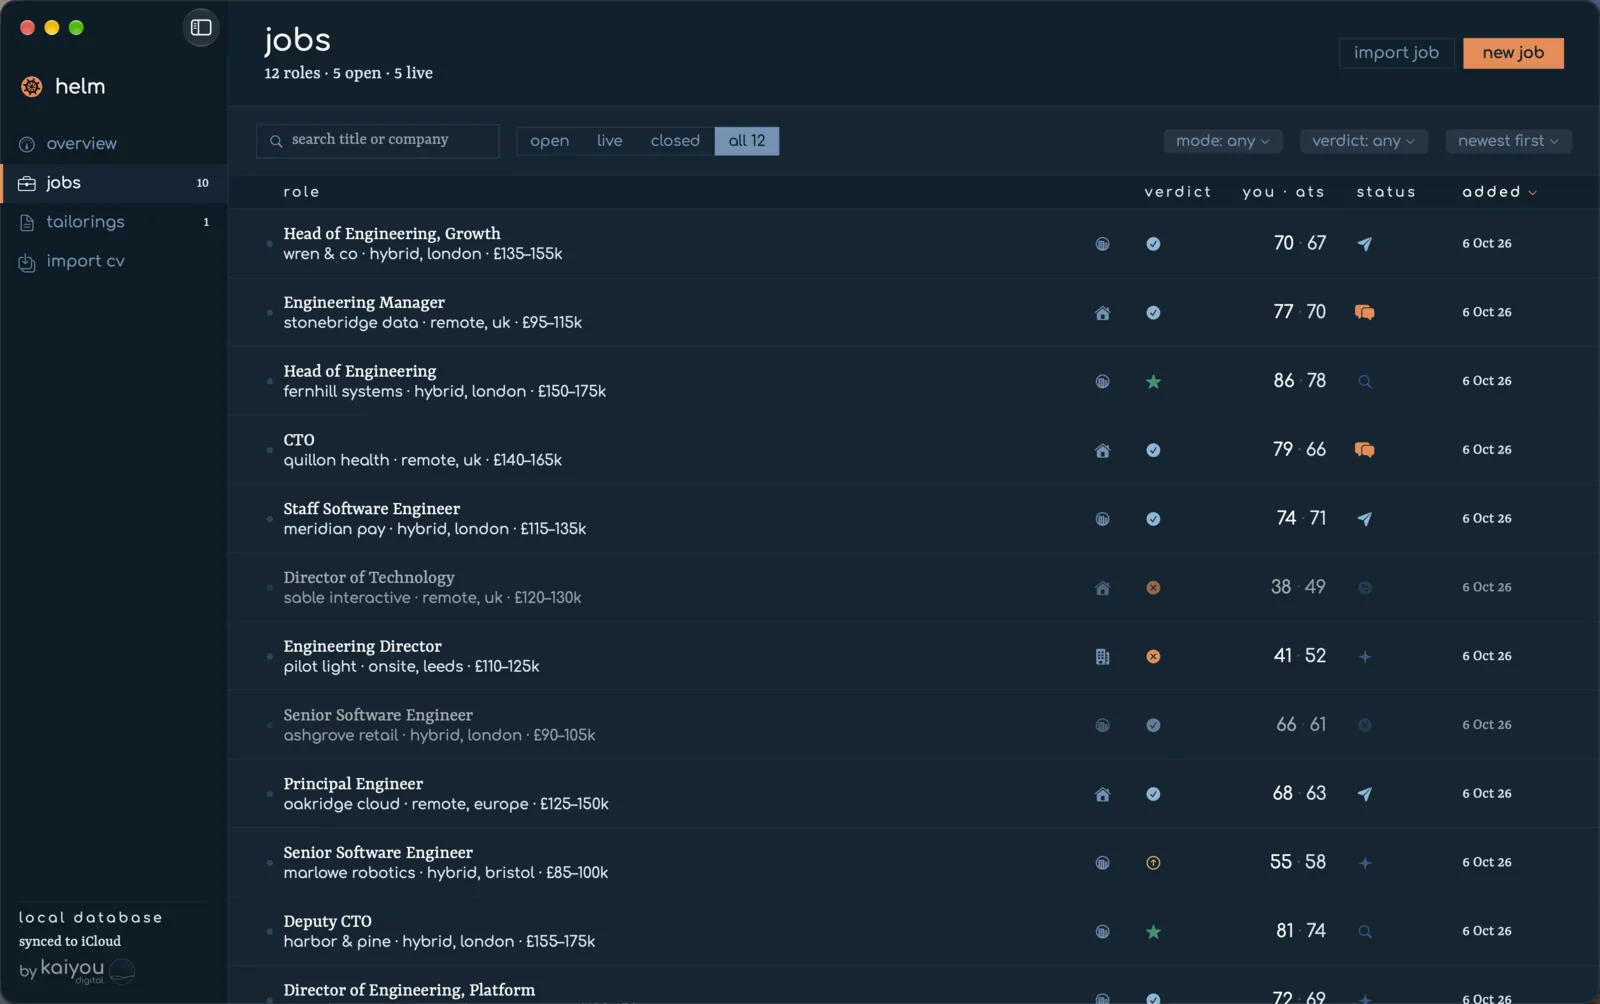Click the Director of Engineering, Platform title
Viewport: 1600px width, 1004px height.
409,990
